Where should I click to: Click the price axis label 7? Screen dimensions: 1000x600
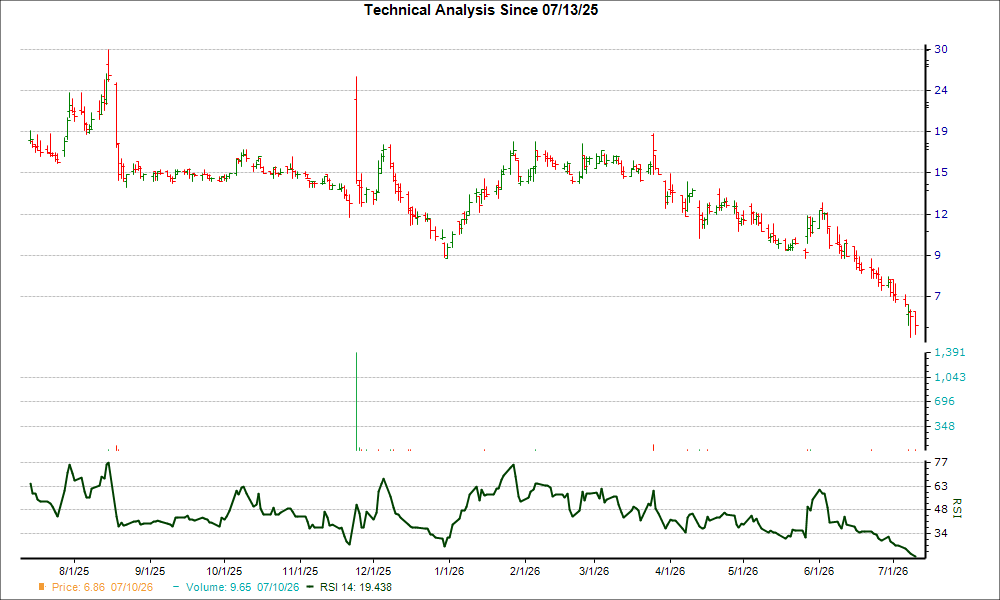click(x=938, y=296)
